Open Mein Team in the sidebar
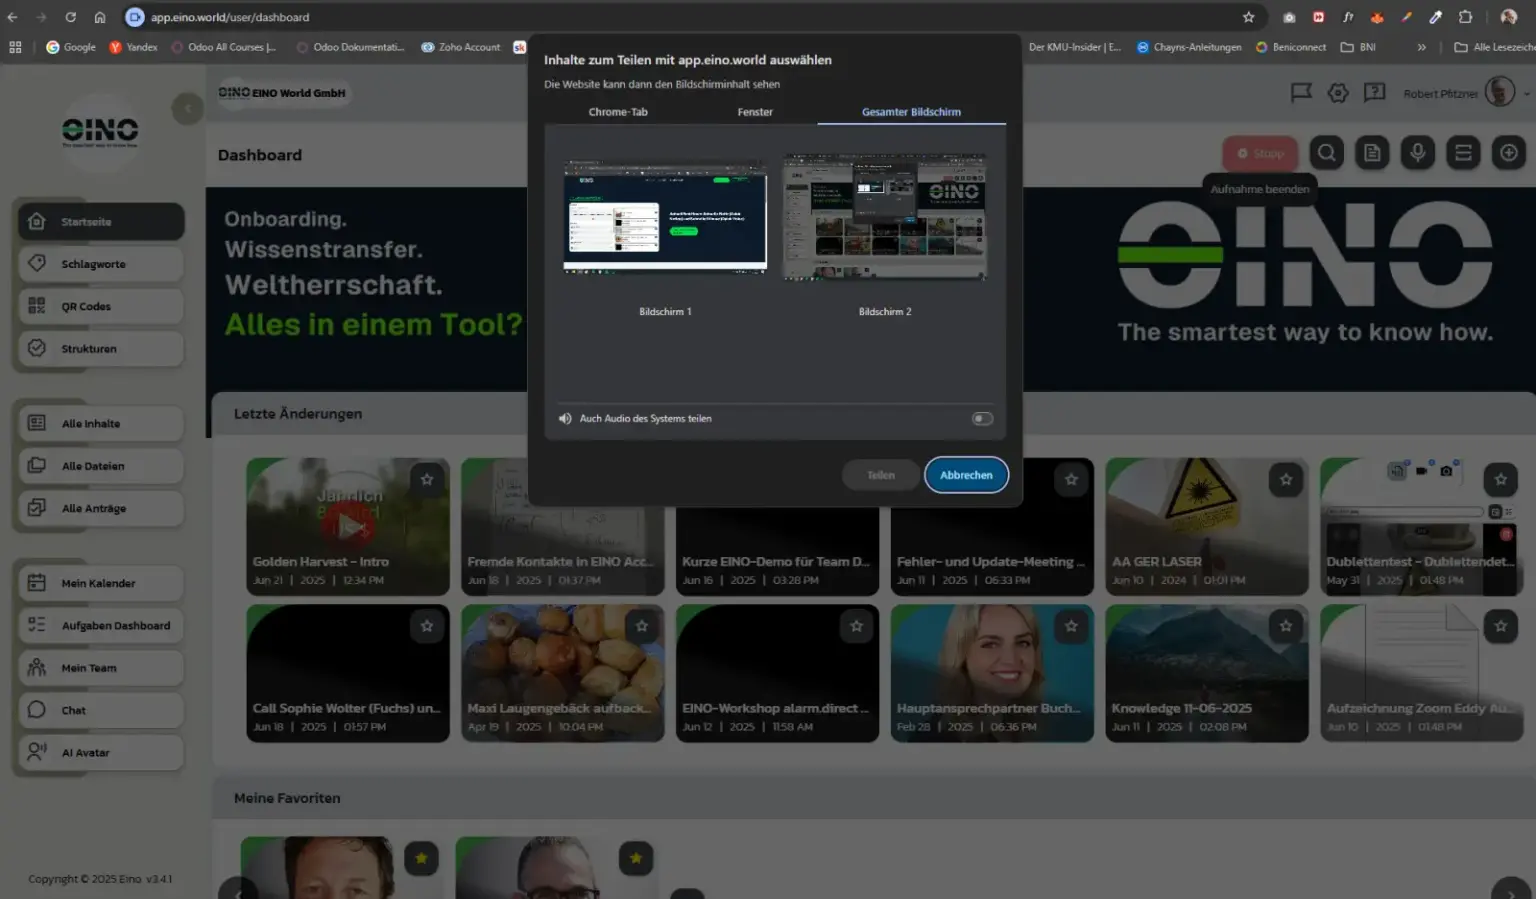Viewport: 1536px width, 899px height. click(101, 668)
